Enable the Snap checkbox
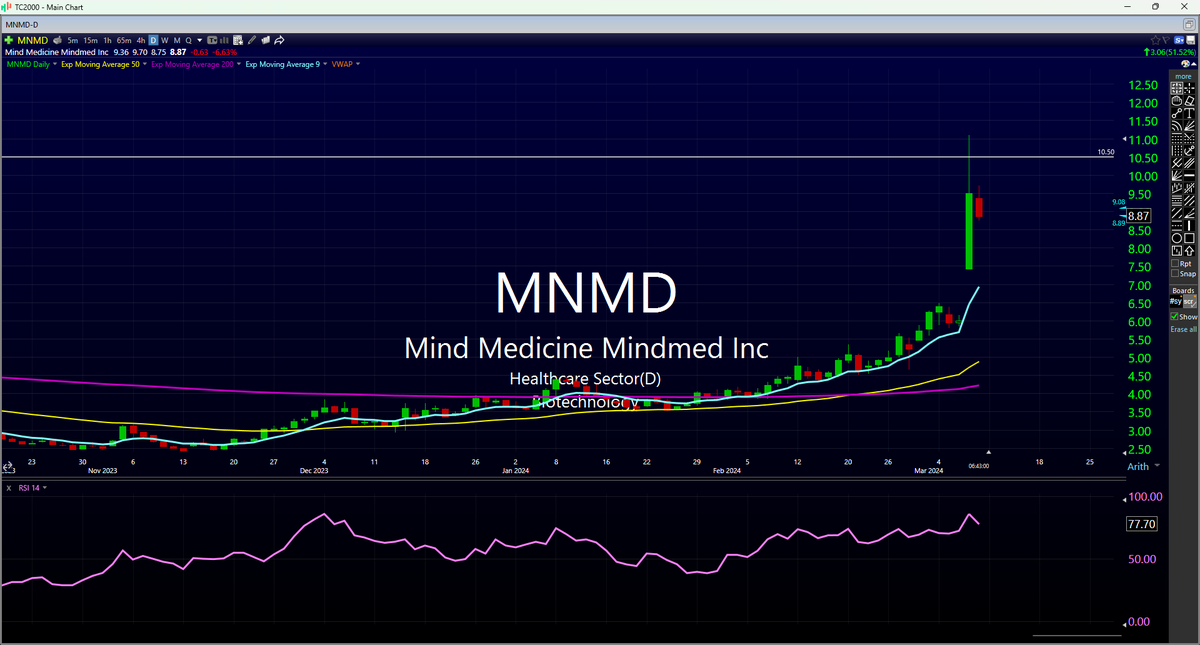The height and width of the screenshot is (645, 1200). [x=1175, y=273]
